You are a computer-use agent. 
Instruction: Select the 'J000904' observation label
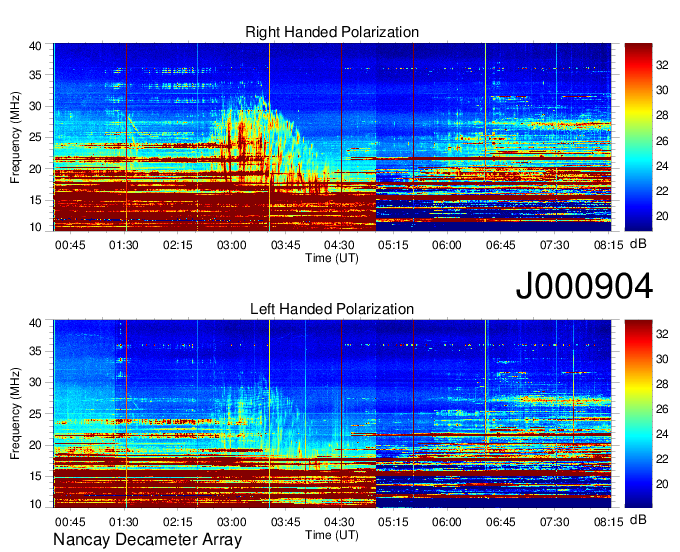pos(584,286)
